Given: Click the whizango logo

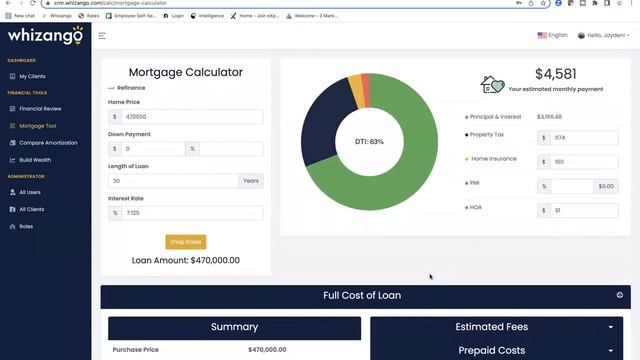Looking at the screenshot, I should tap(45, 35).
